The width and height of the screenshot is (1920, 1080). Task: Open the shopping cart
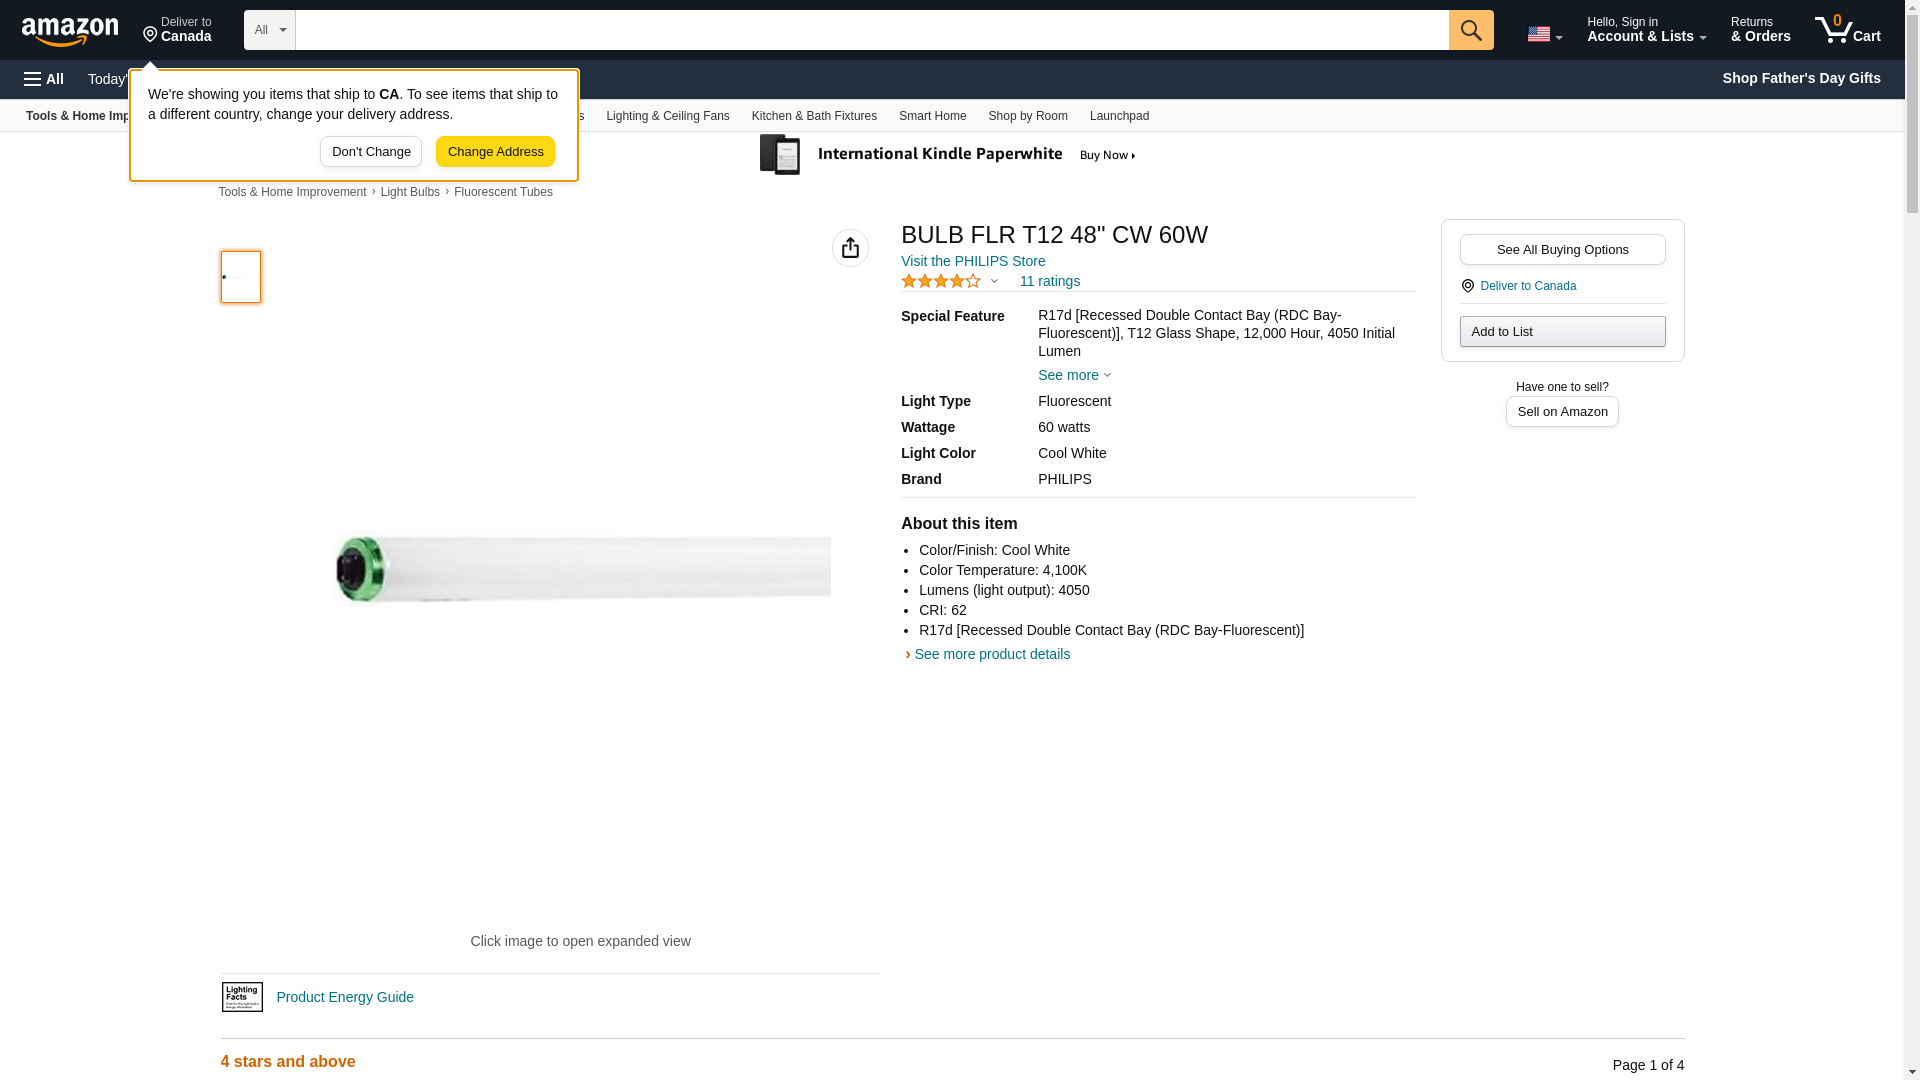[1847, 30]
